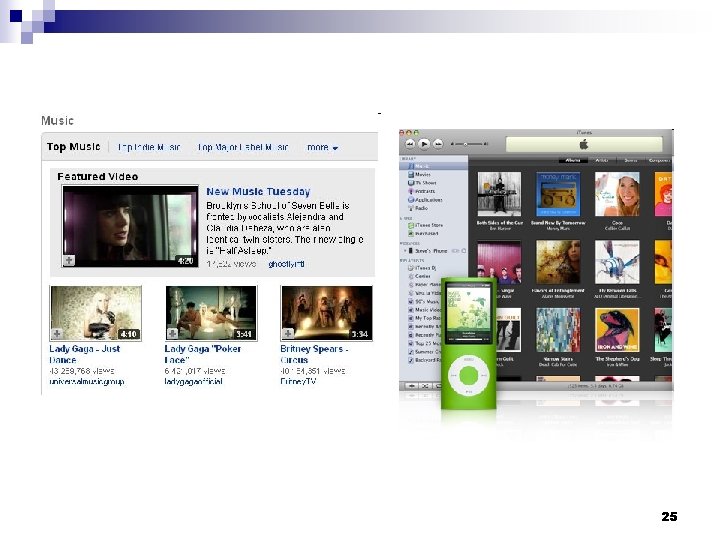720x540 pixels.
Task: Open the universalmusicgroup channel link
Action: [x=87, y=382]
